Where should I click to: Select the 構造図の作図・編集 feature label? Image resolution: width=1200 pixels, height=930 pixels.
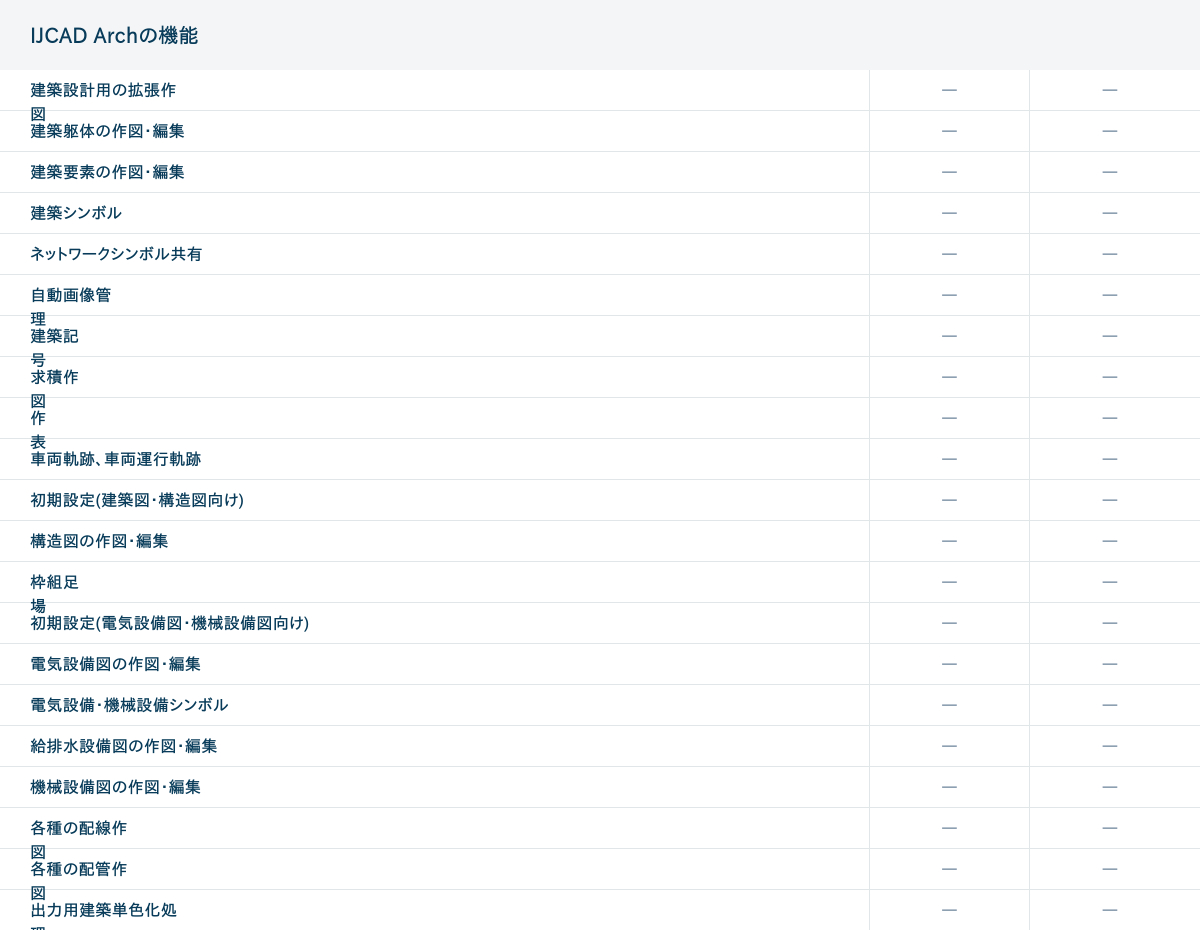99,541
